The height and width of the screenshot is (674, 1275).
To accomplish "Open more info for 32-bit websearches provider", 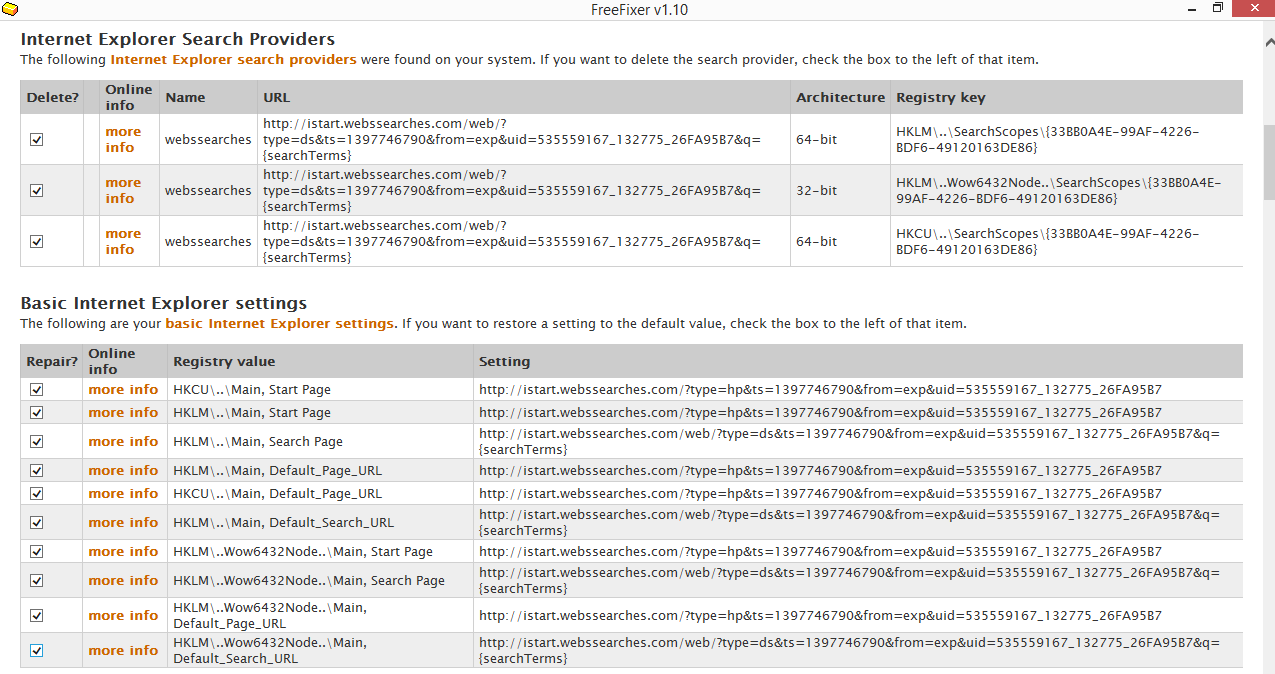I will (x=123, y=191).
